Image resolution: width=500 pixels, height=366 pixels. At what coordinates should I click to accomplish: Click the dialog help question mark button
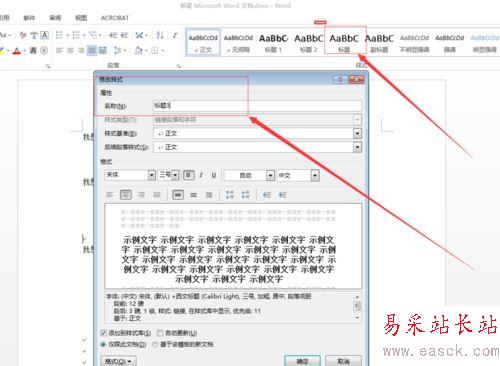pos(340,79)
